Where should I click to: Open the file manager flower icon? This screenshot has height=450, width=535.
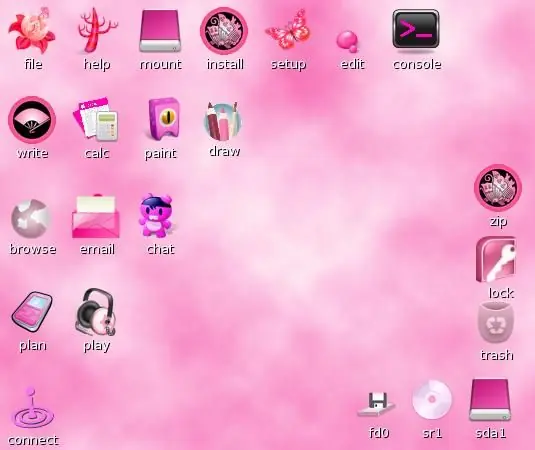[x=32, y=30]
